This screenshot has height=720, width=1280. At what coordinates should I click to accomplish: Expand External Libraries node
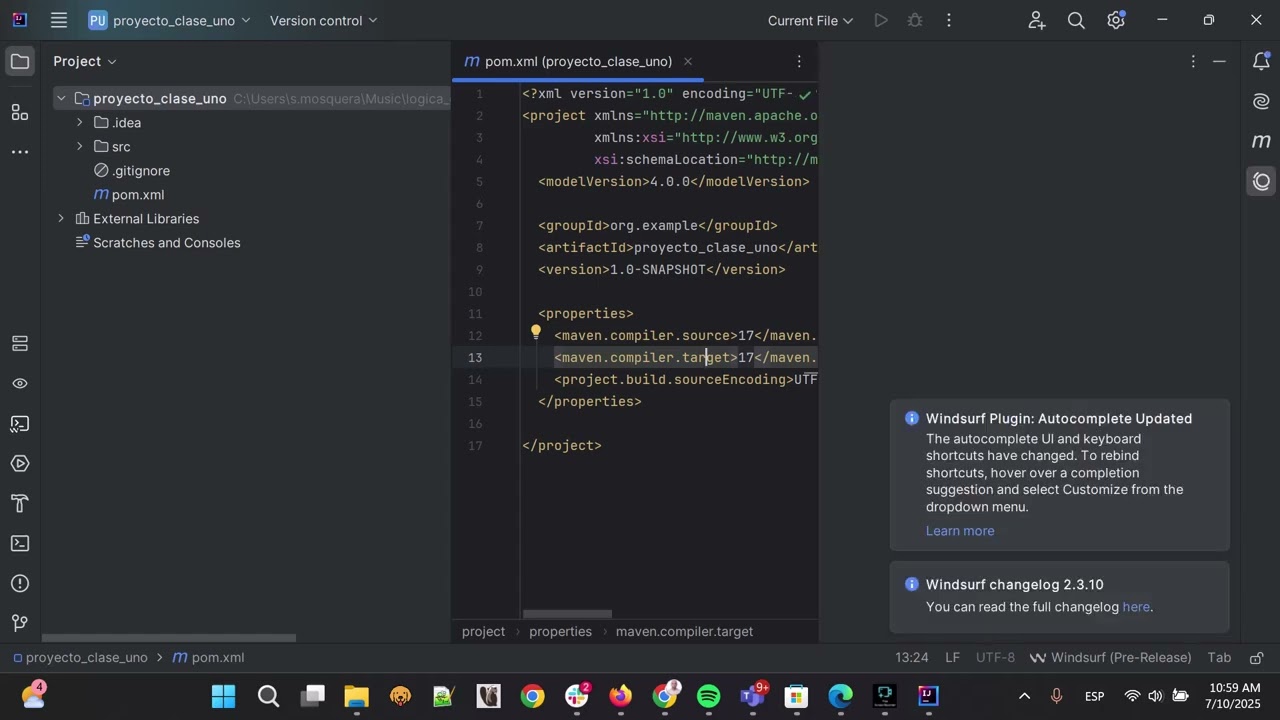[61, 218]
